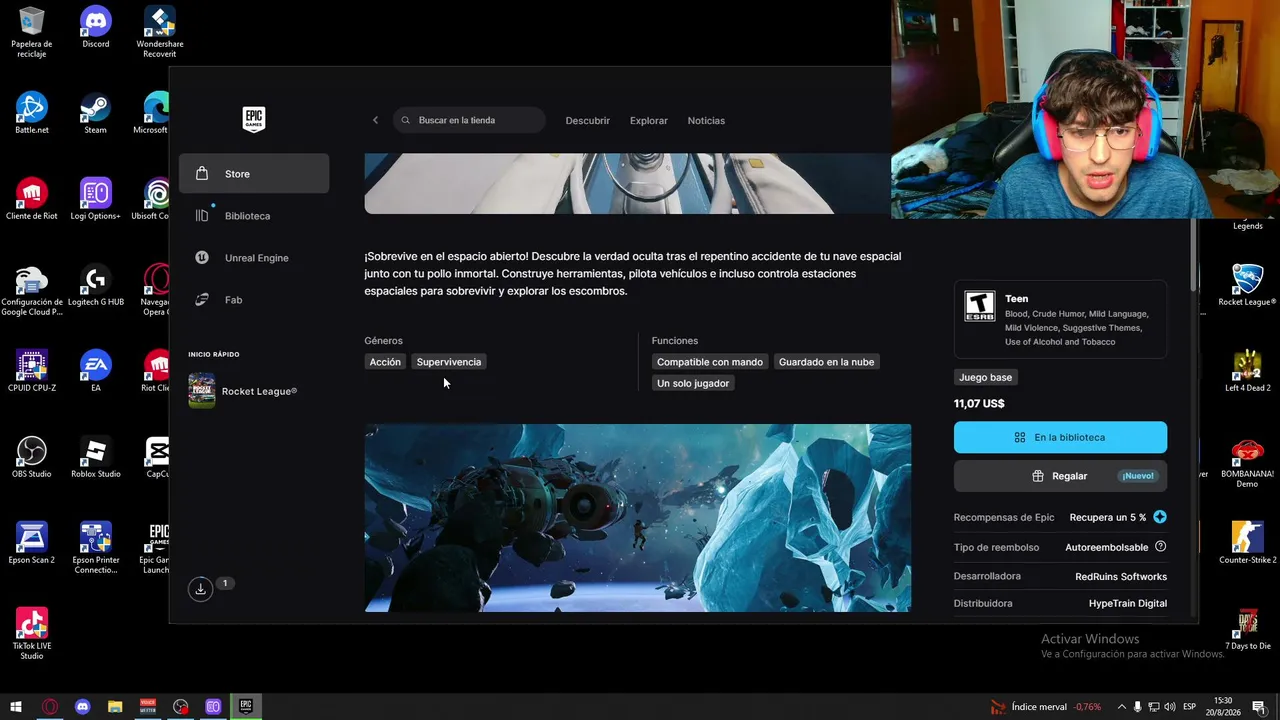Click the Epic rewards plus icon

pyautogui.click(x=1160, y=517)
